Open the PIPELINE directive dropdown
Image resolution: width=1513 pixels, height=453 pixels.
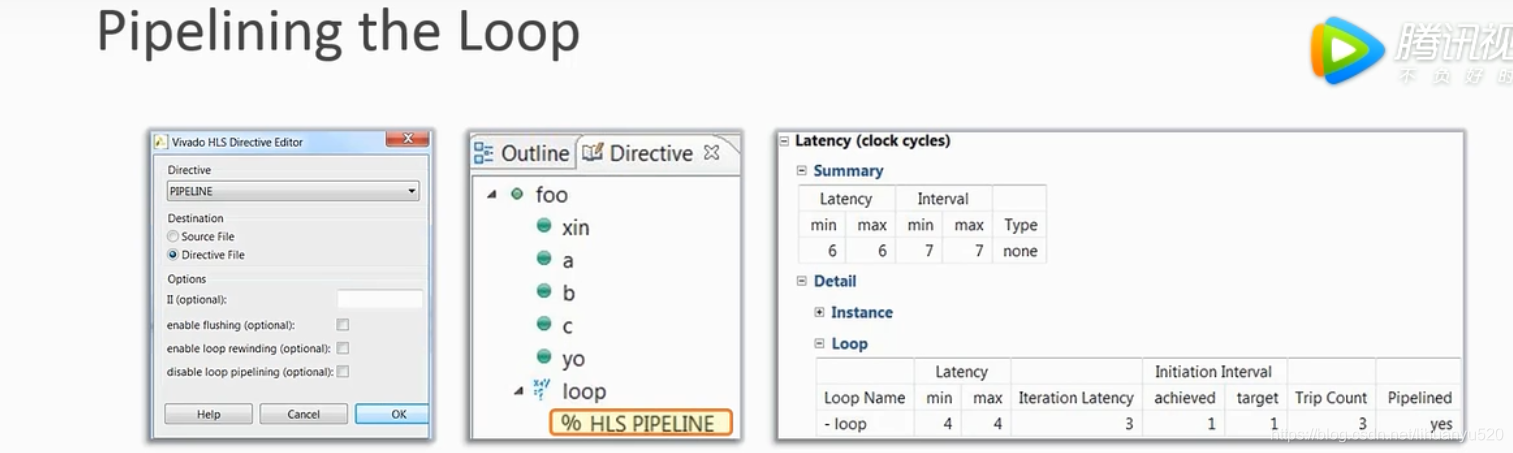[411, 191]
